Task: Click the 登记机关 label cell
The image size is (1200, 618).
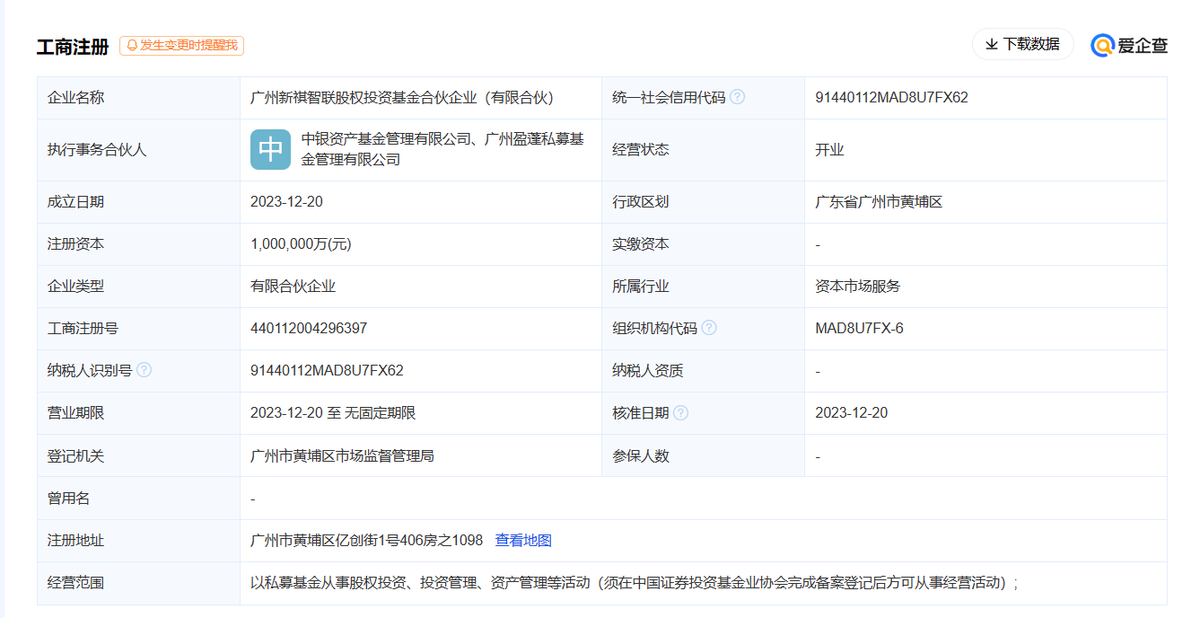Action: point(139,456)
